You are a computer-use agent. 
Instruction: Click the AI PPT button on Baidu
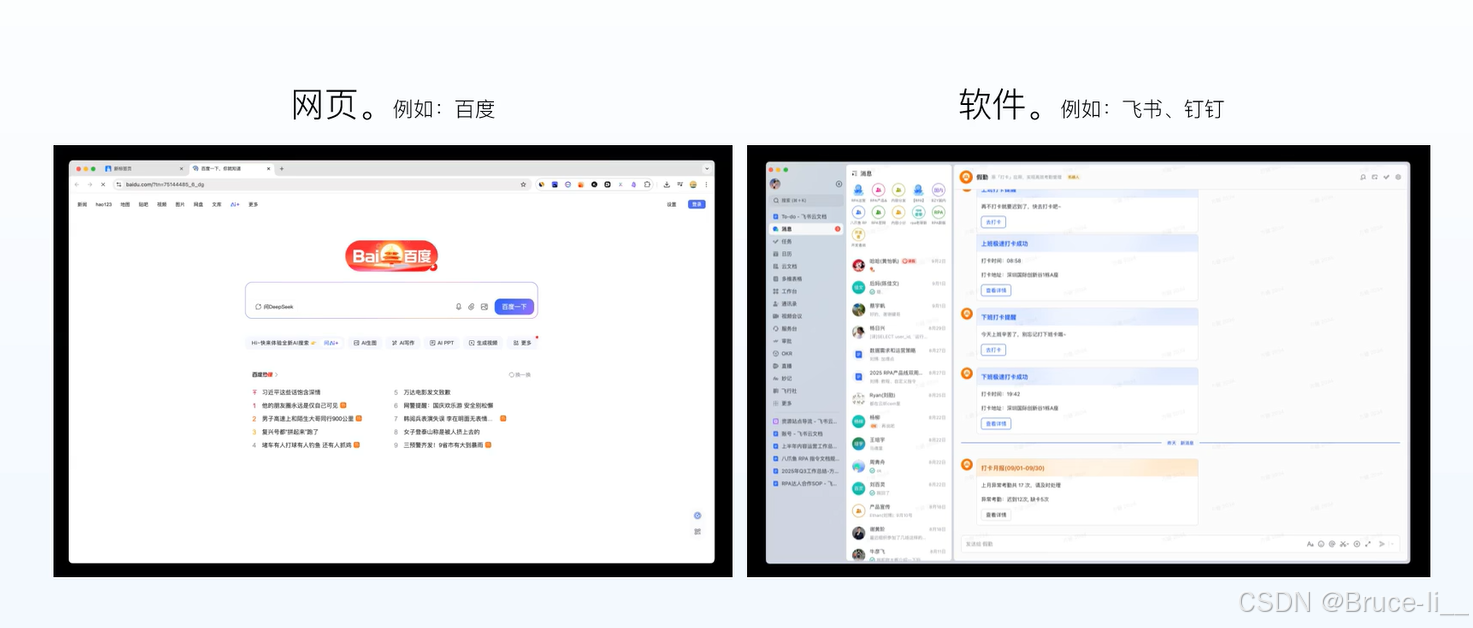pyautogui.click(x=441, y=343)
